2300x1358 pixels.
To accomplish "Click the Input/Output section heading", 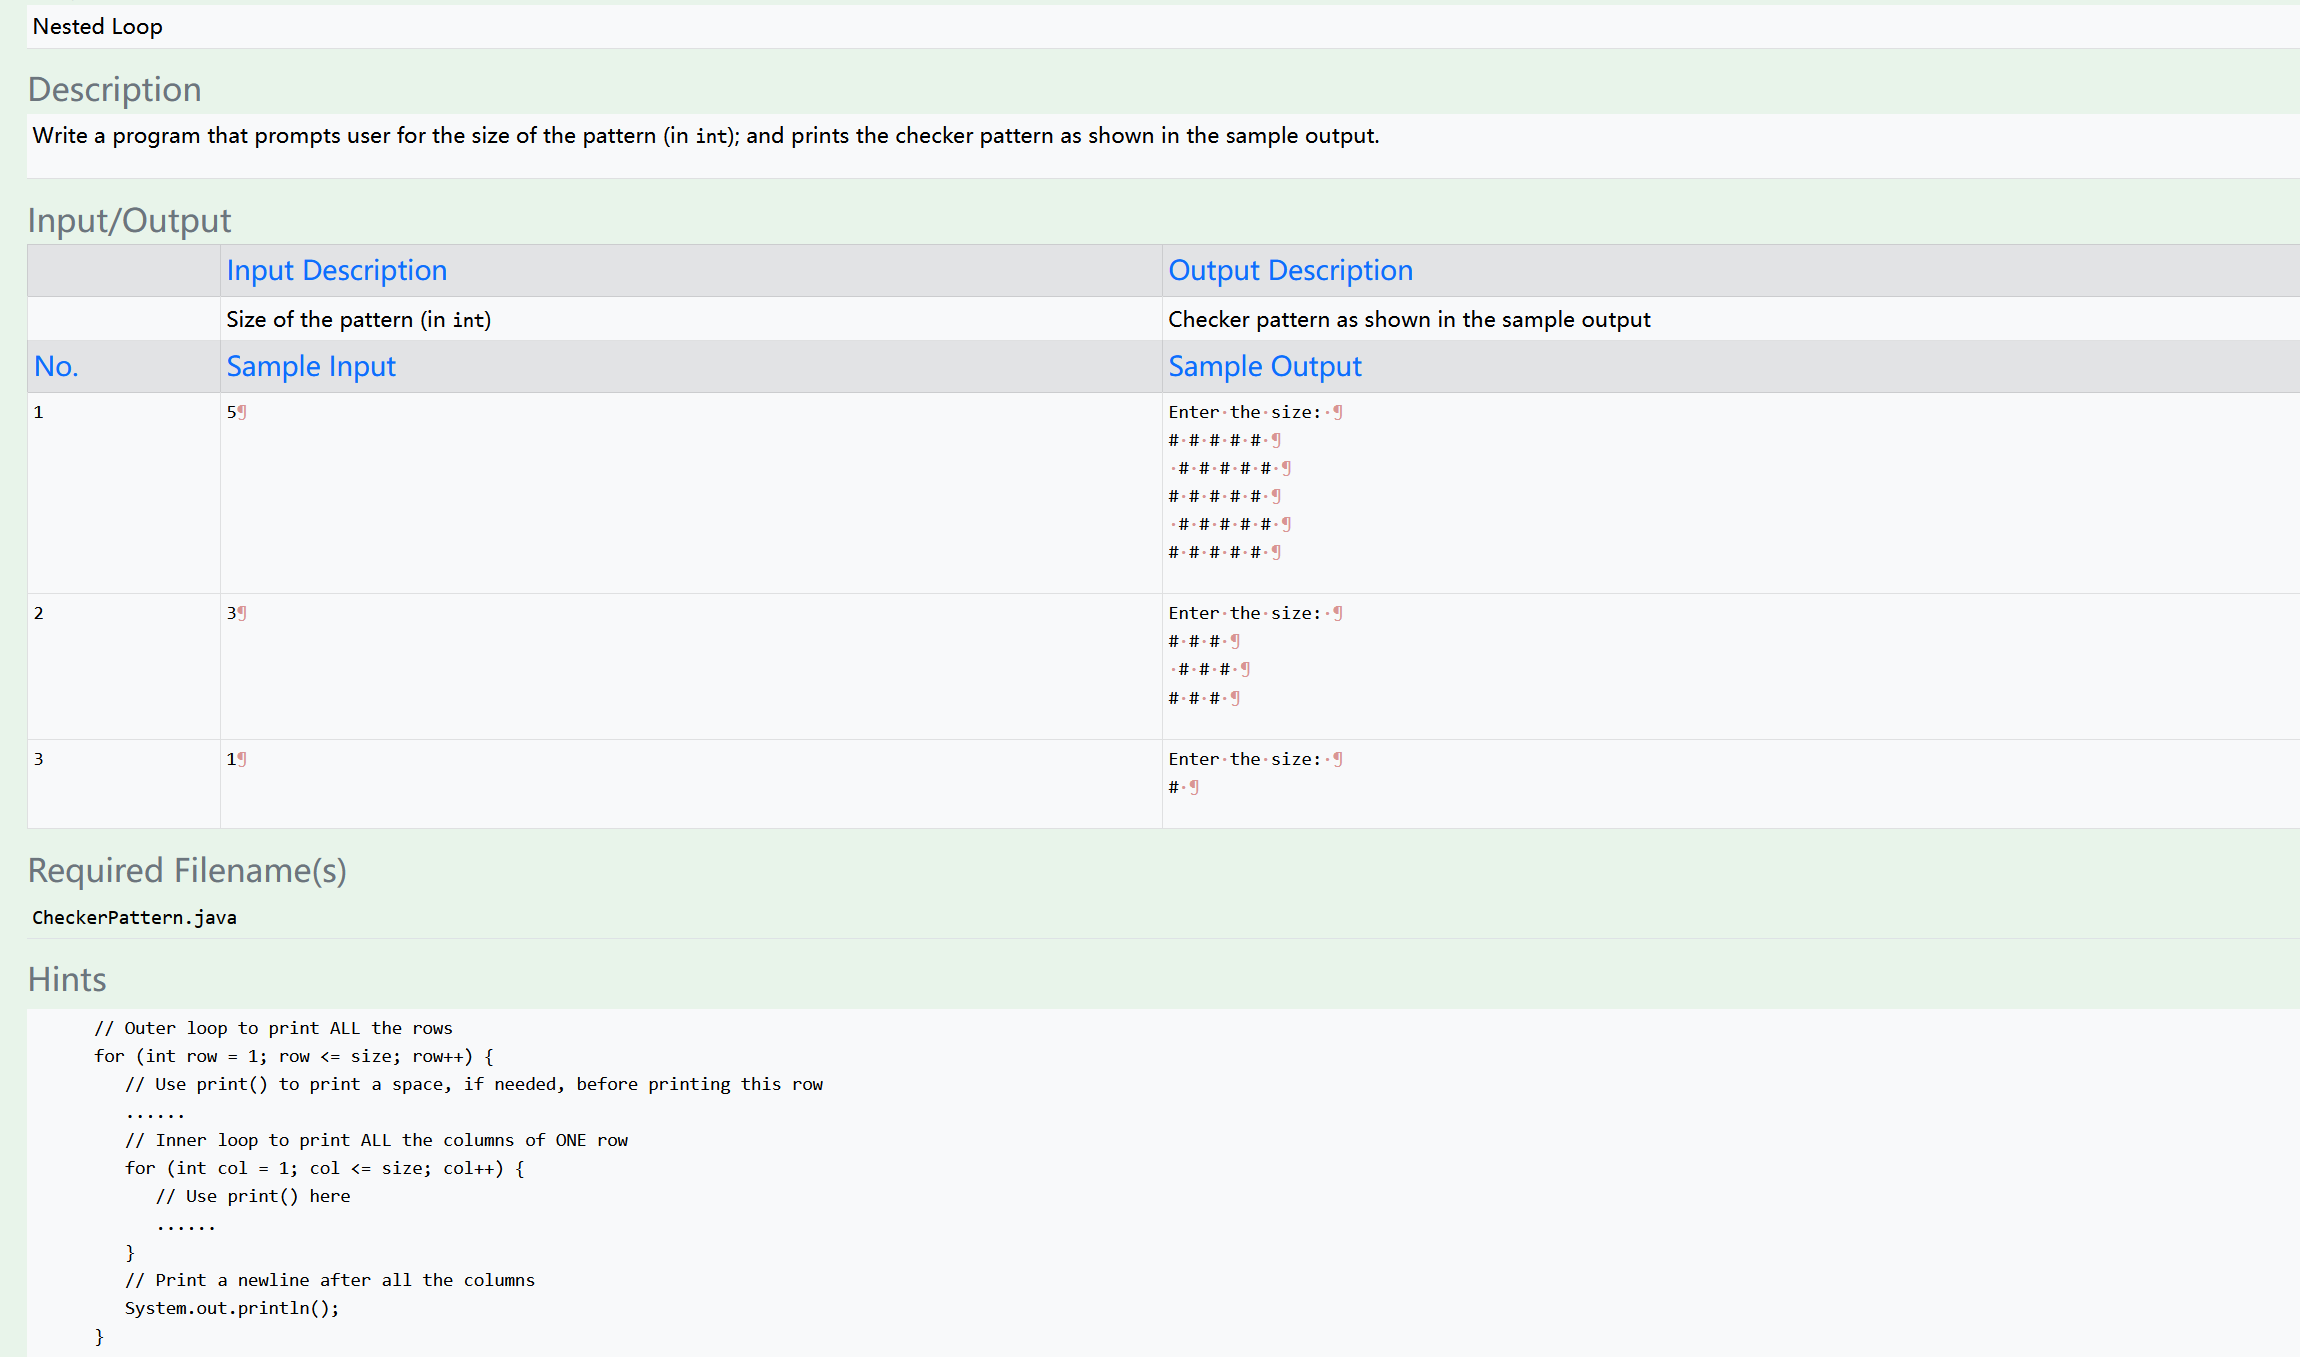I will click(130, 220).
